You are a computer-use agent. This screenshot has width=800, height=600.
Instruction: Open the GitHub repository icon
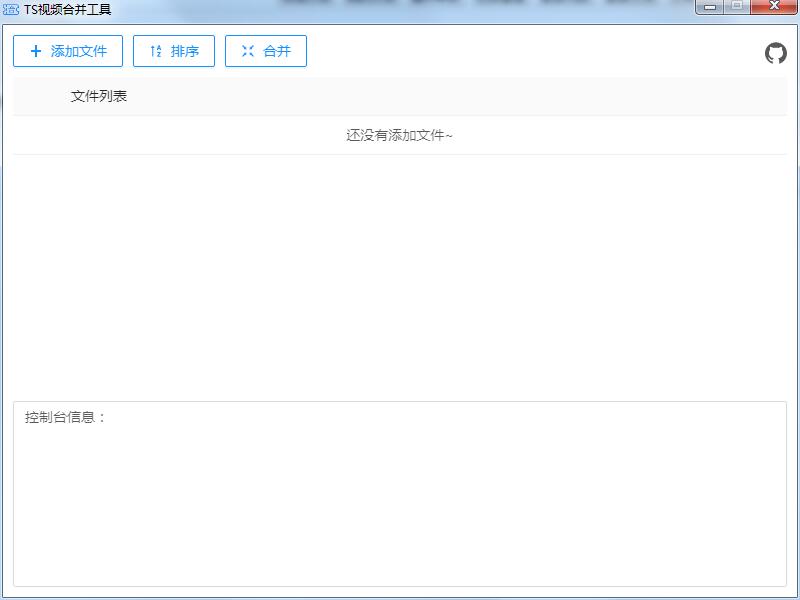coord(776,54)
